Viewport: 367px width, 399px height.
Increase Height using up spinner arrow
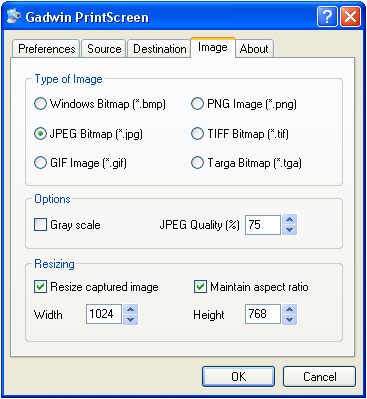coord(289,309)
